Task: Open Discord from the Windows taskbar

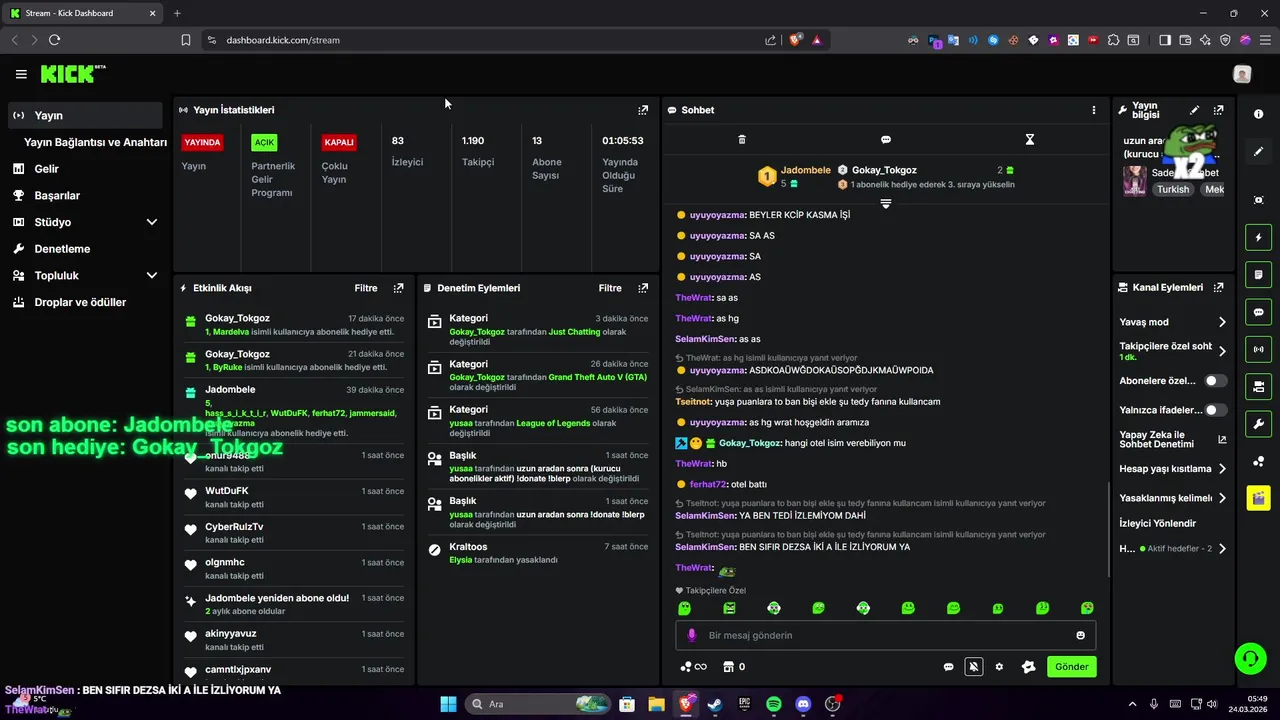Action: (803, 704)
